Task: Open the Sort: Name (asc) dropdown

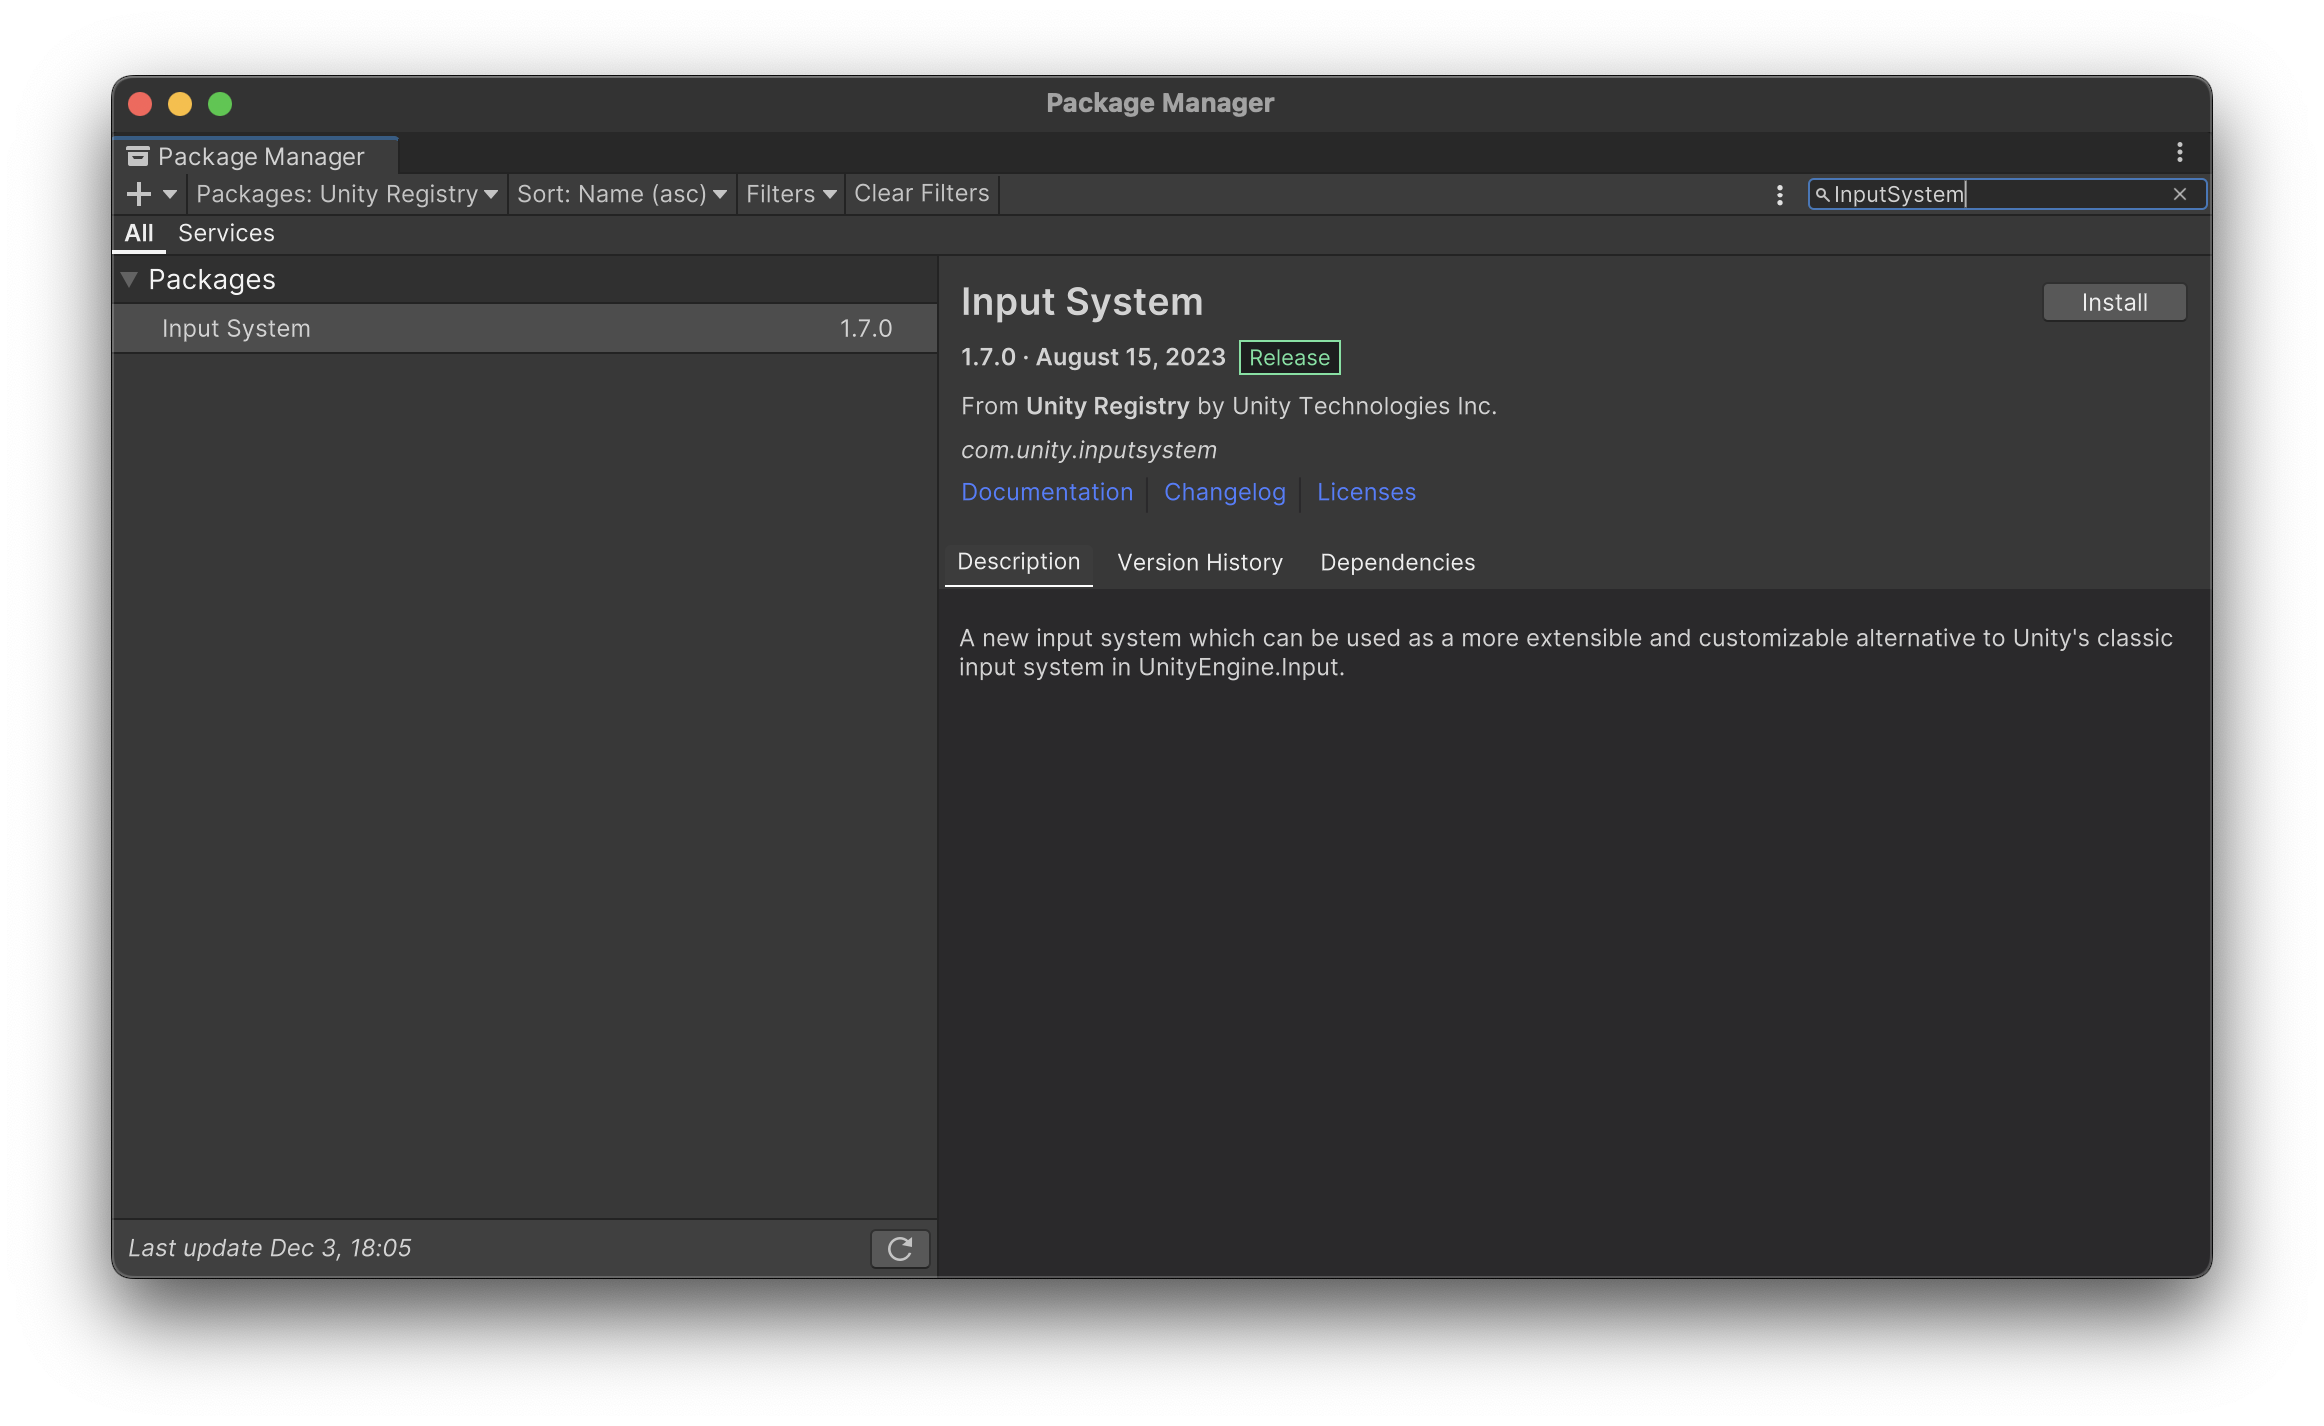Action: pyautogui.click(x=621, y=194)
